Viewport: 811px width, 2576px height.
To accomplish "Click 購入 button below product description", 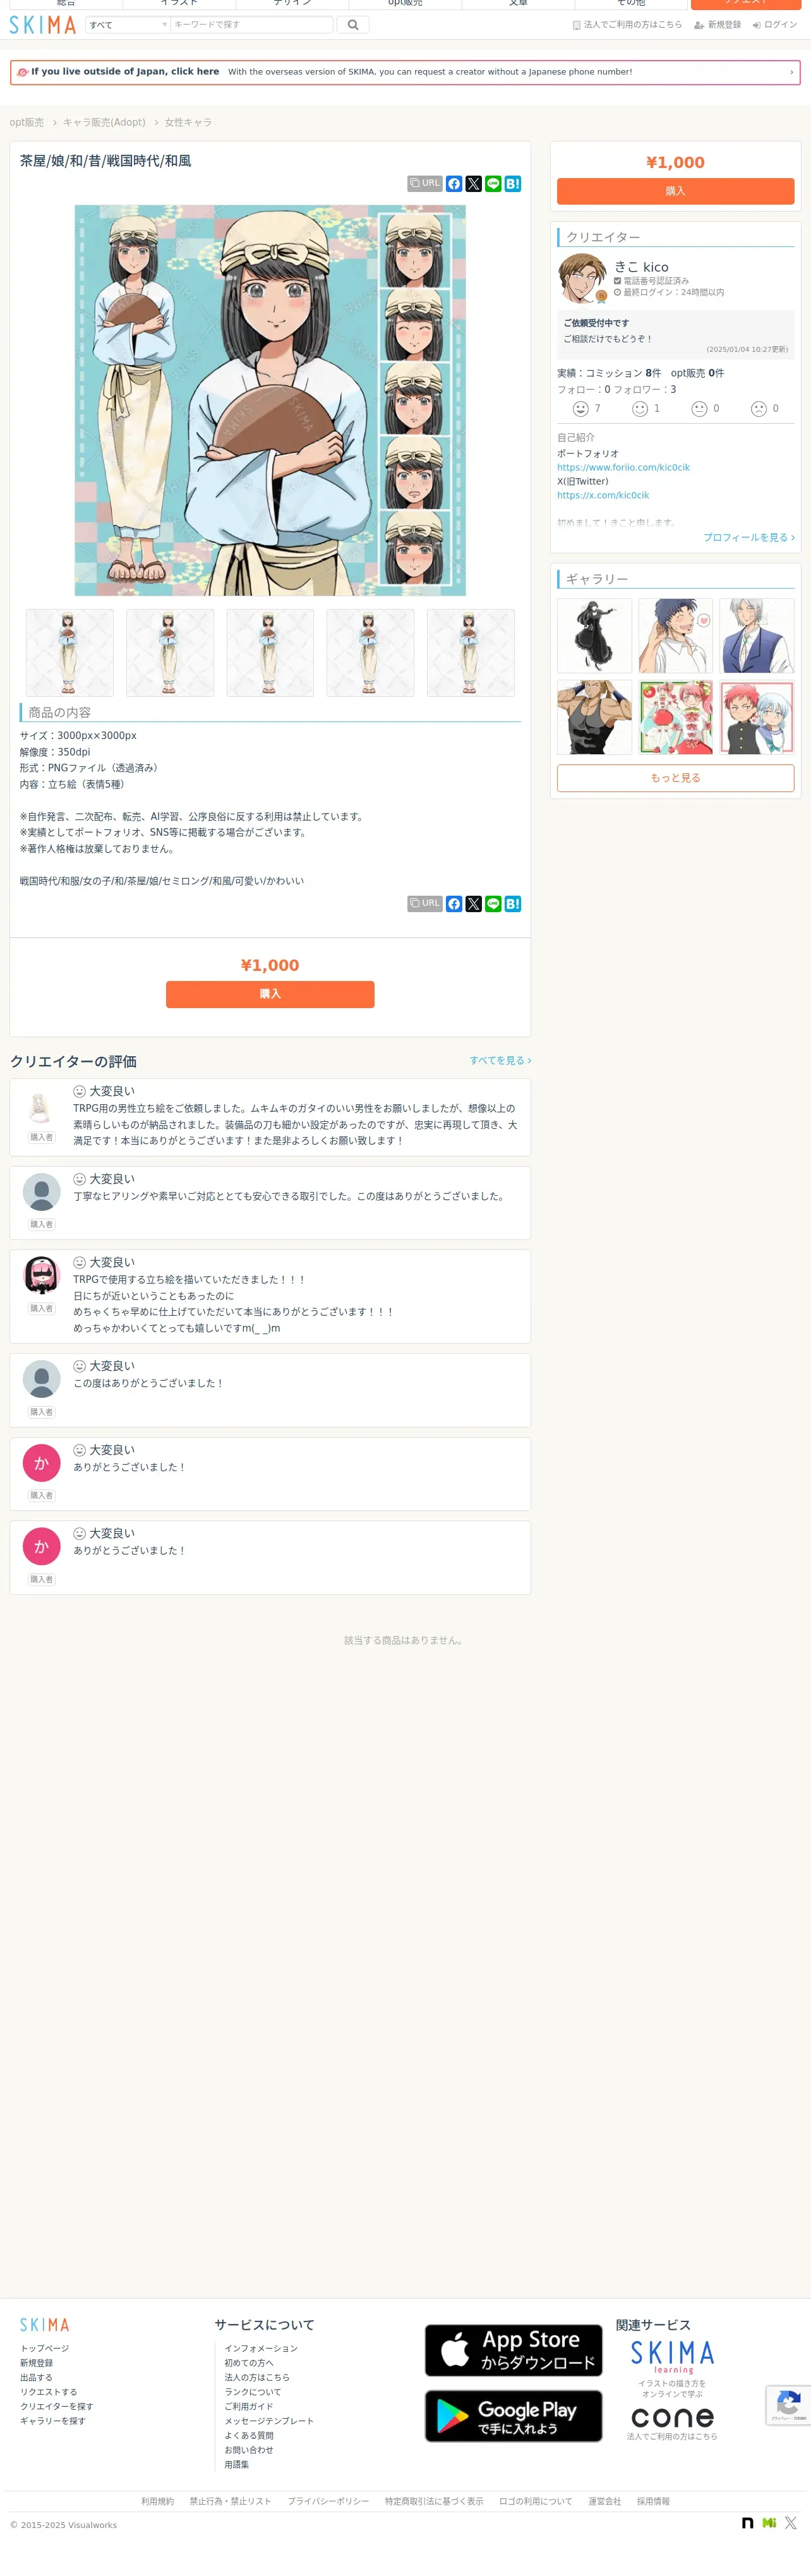I will [x=270, y=994].
